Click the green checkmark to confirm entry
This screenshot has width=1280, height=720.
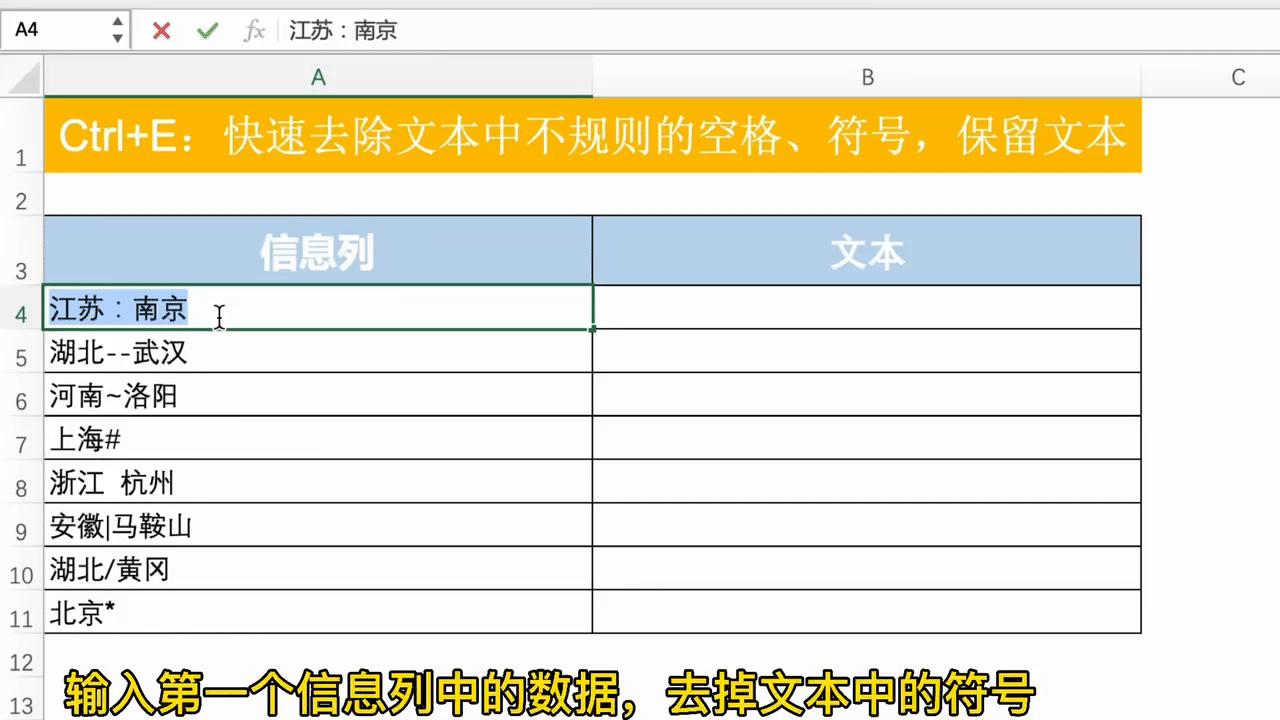[207, 31]
